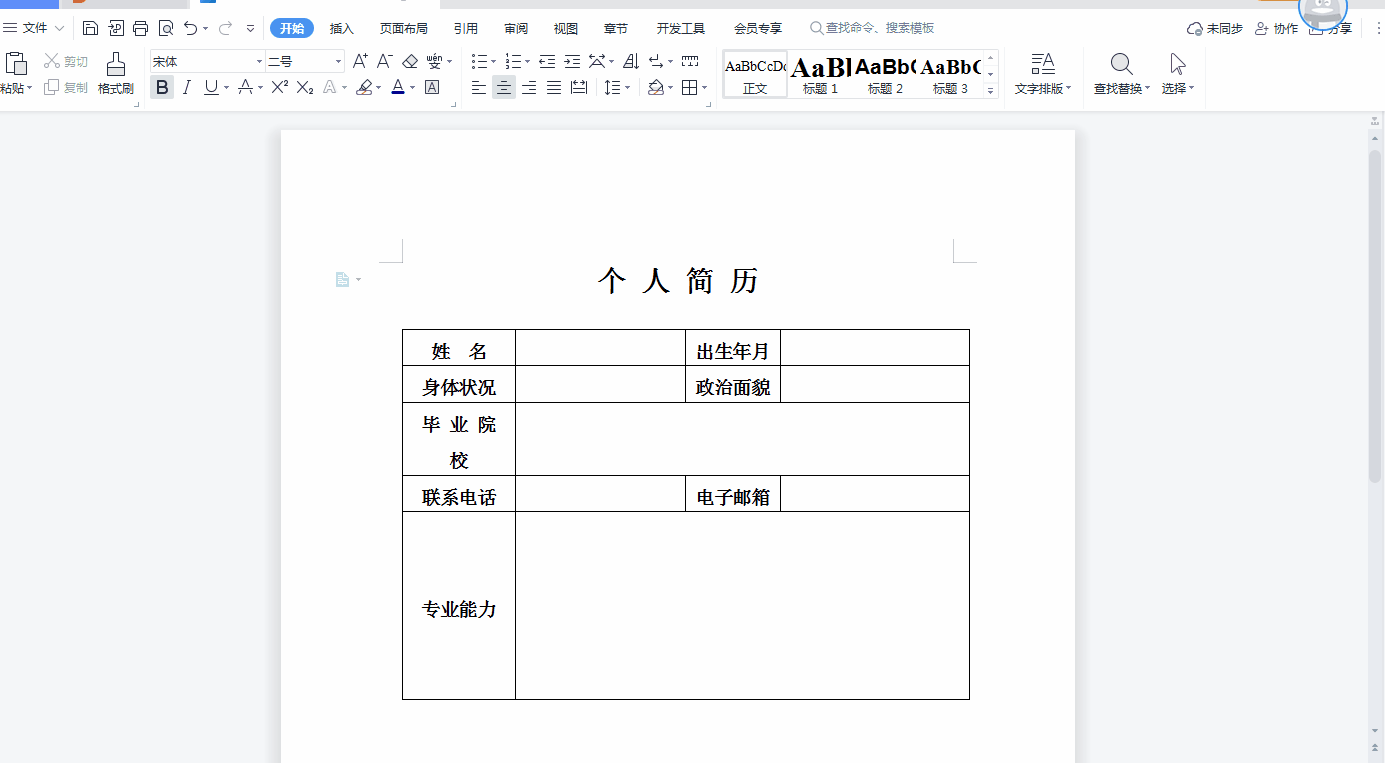Toggle Italic formatting
Viewport: 1385px width, 763px height.
click(186, 88)
